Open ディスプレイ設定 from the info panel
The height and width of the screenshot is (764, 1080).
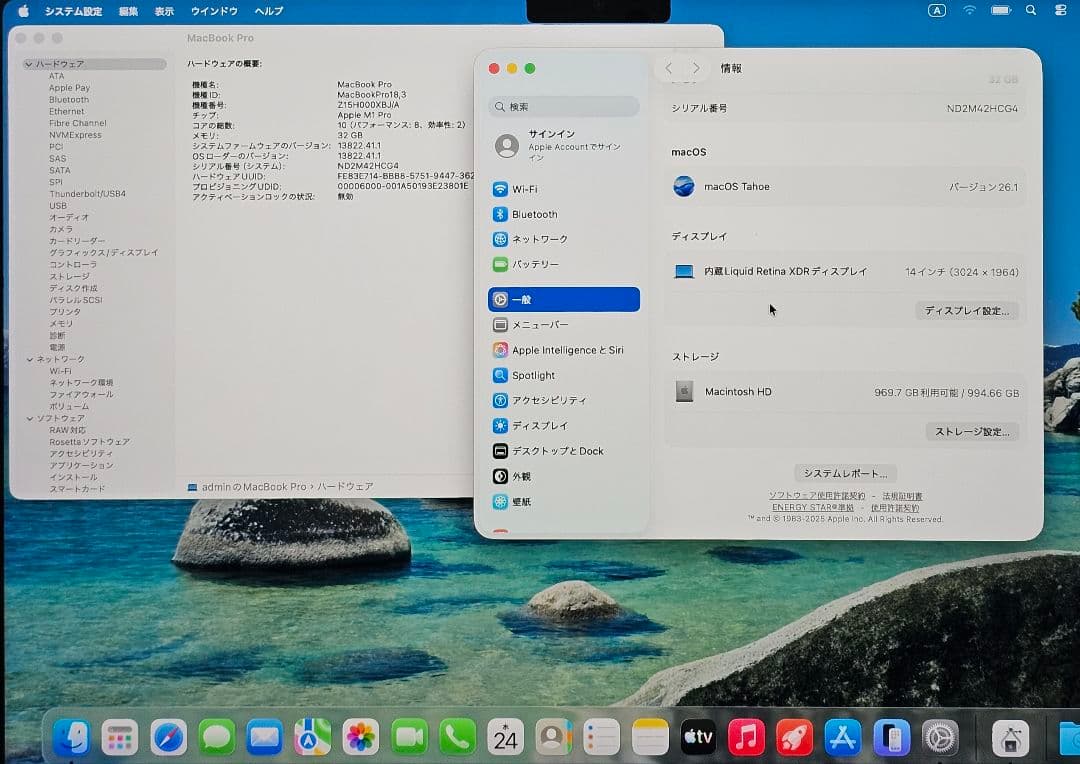coord(967,311)
